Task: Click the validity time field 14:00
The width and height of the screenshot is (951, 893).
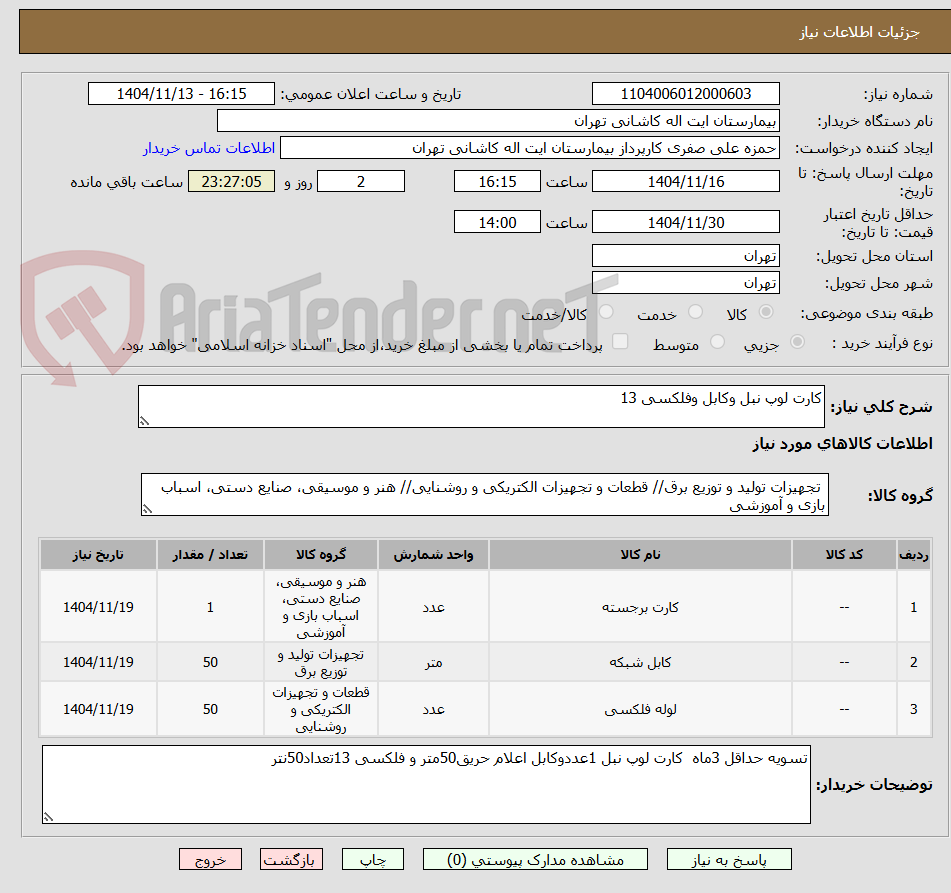Action: tap(497, 222)
